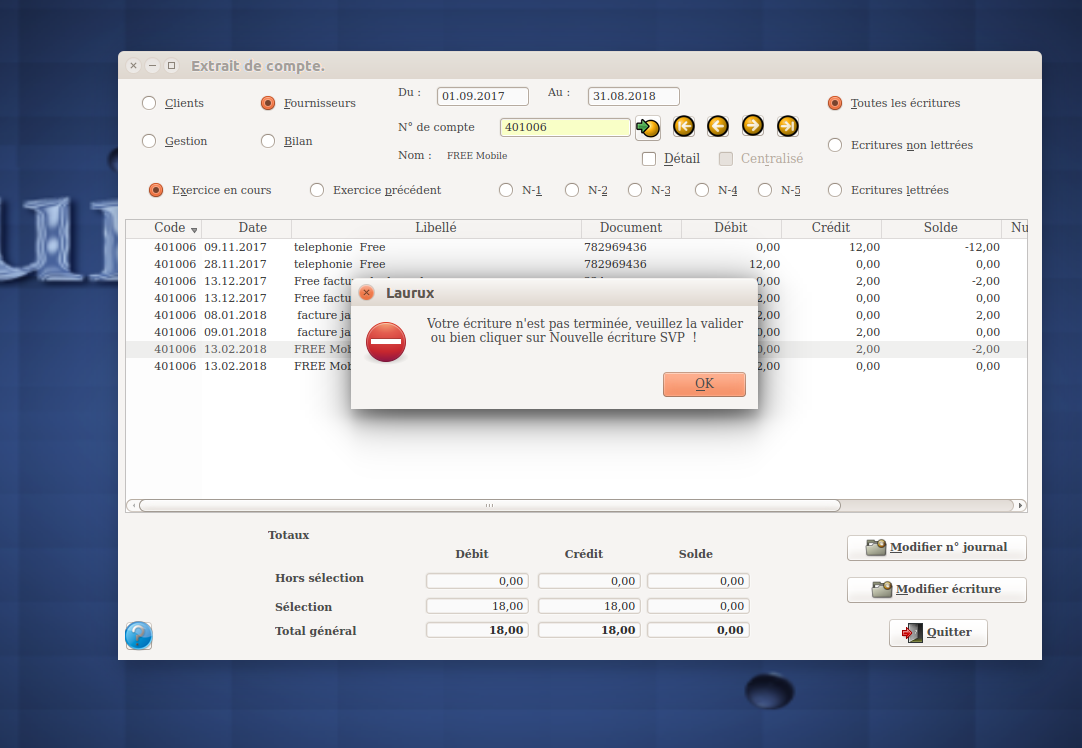Select Ecritures lettrées option
1082x748 pixels.
pos(835,190)
